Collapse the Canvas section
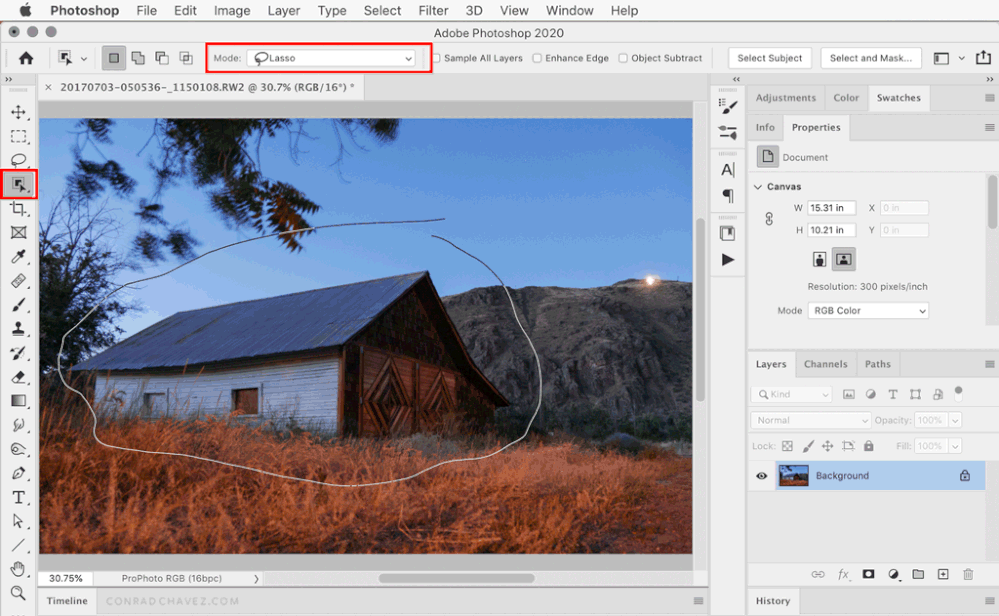 (758, 187)
